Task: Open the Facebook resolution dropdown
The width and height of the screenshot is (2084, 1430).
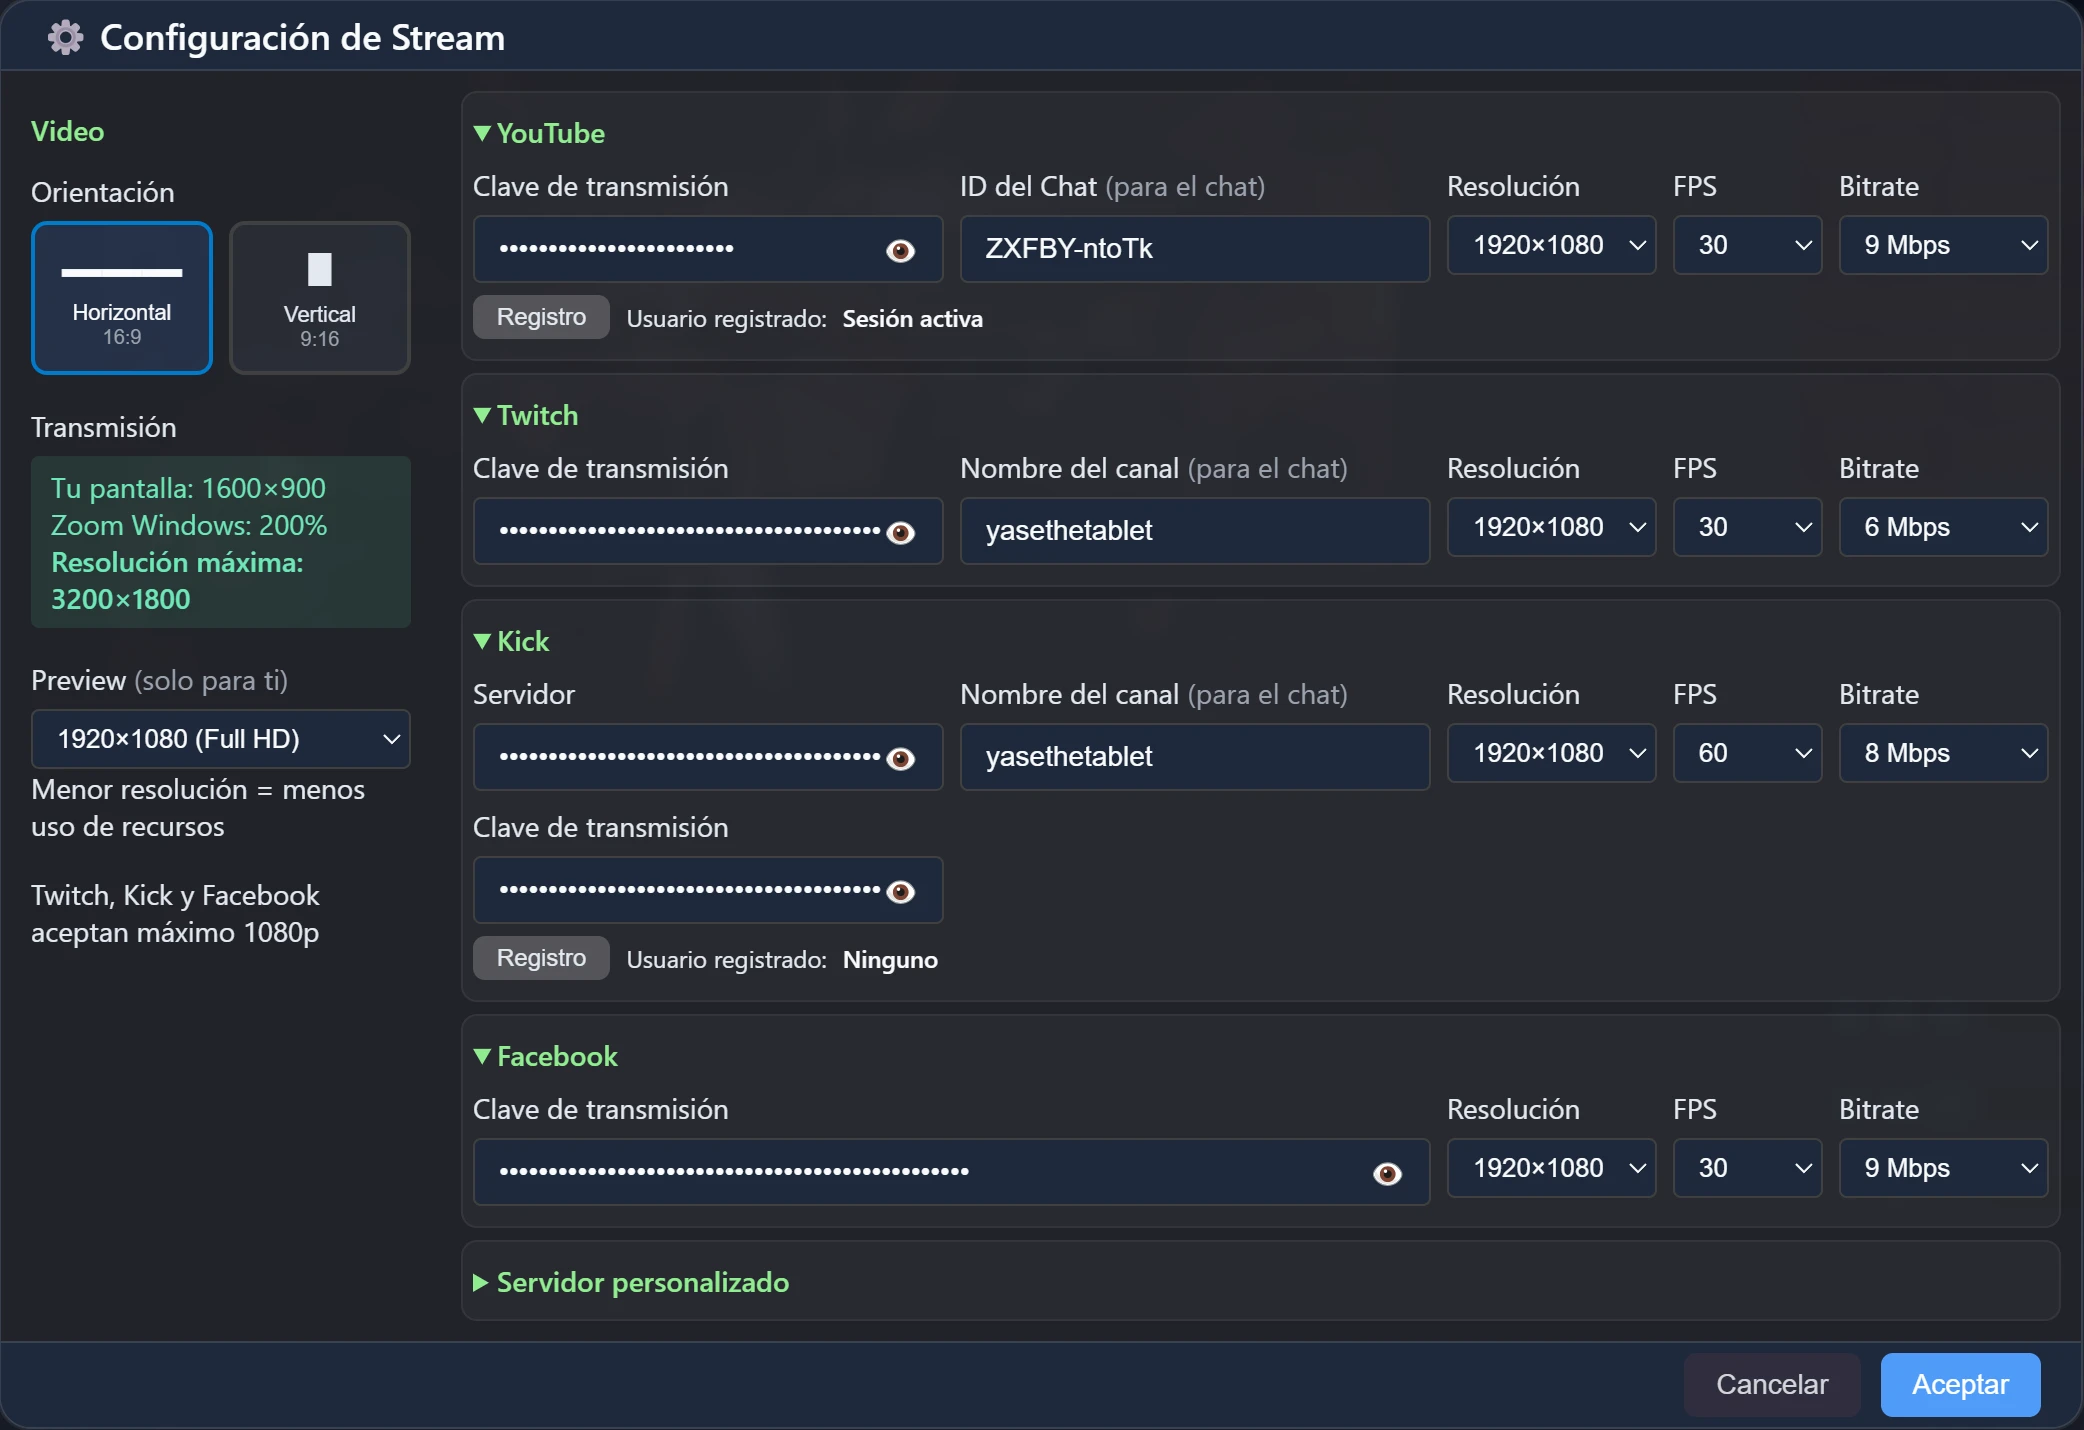Action: pos(1551,1168)
